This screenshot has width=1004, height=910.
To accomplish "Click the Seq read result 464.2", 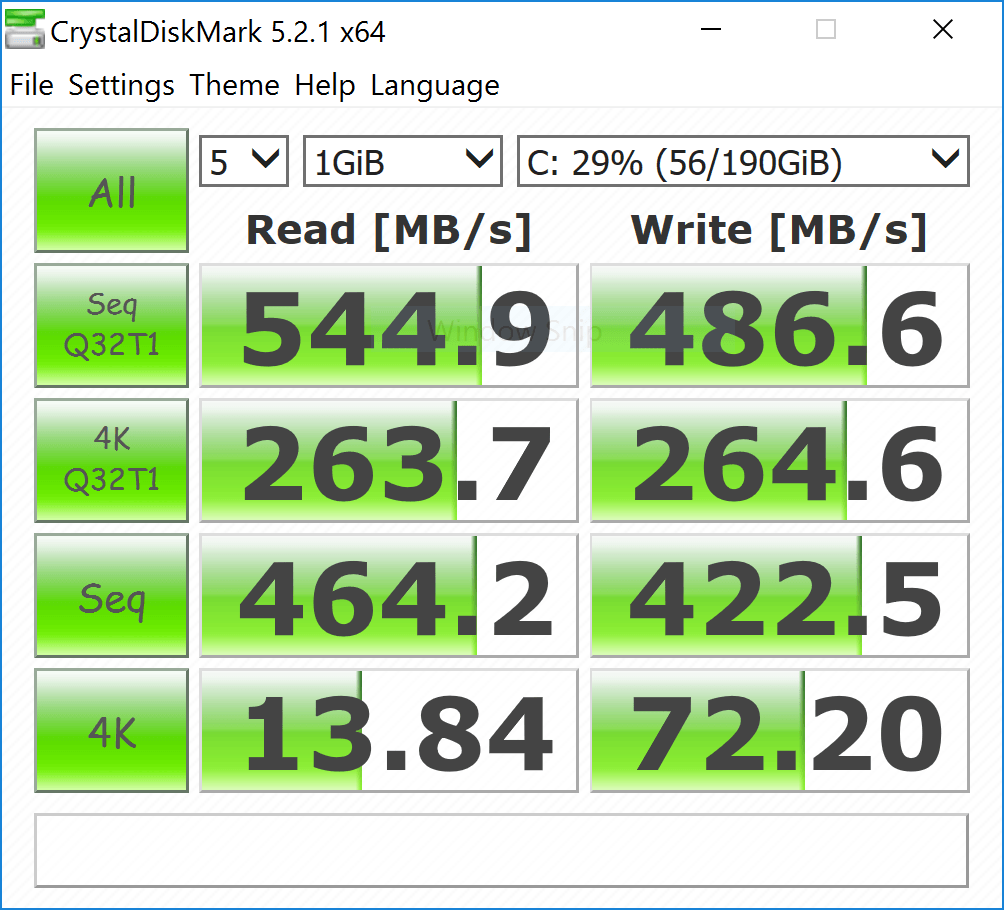I will point(389,596).
